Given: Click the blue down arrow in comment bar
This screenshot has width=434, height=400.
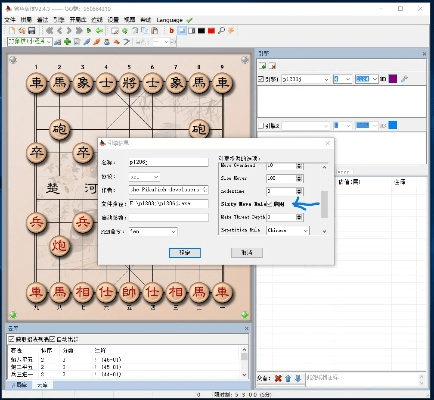Looking at the screenshot, I should (298, 378).
